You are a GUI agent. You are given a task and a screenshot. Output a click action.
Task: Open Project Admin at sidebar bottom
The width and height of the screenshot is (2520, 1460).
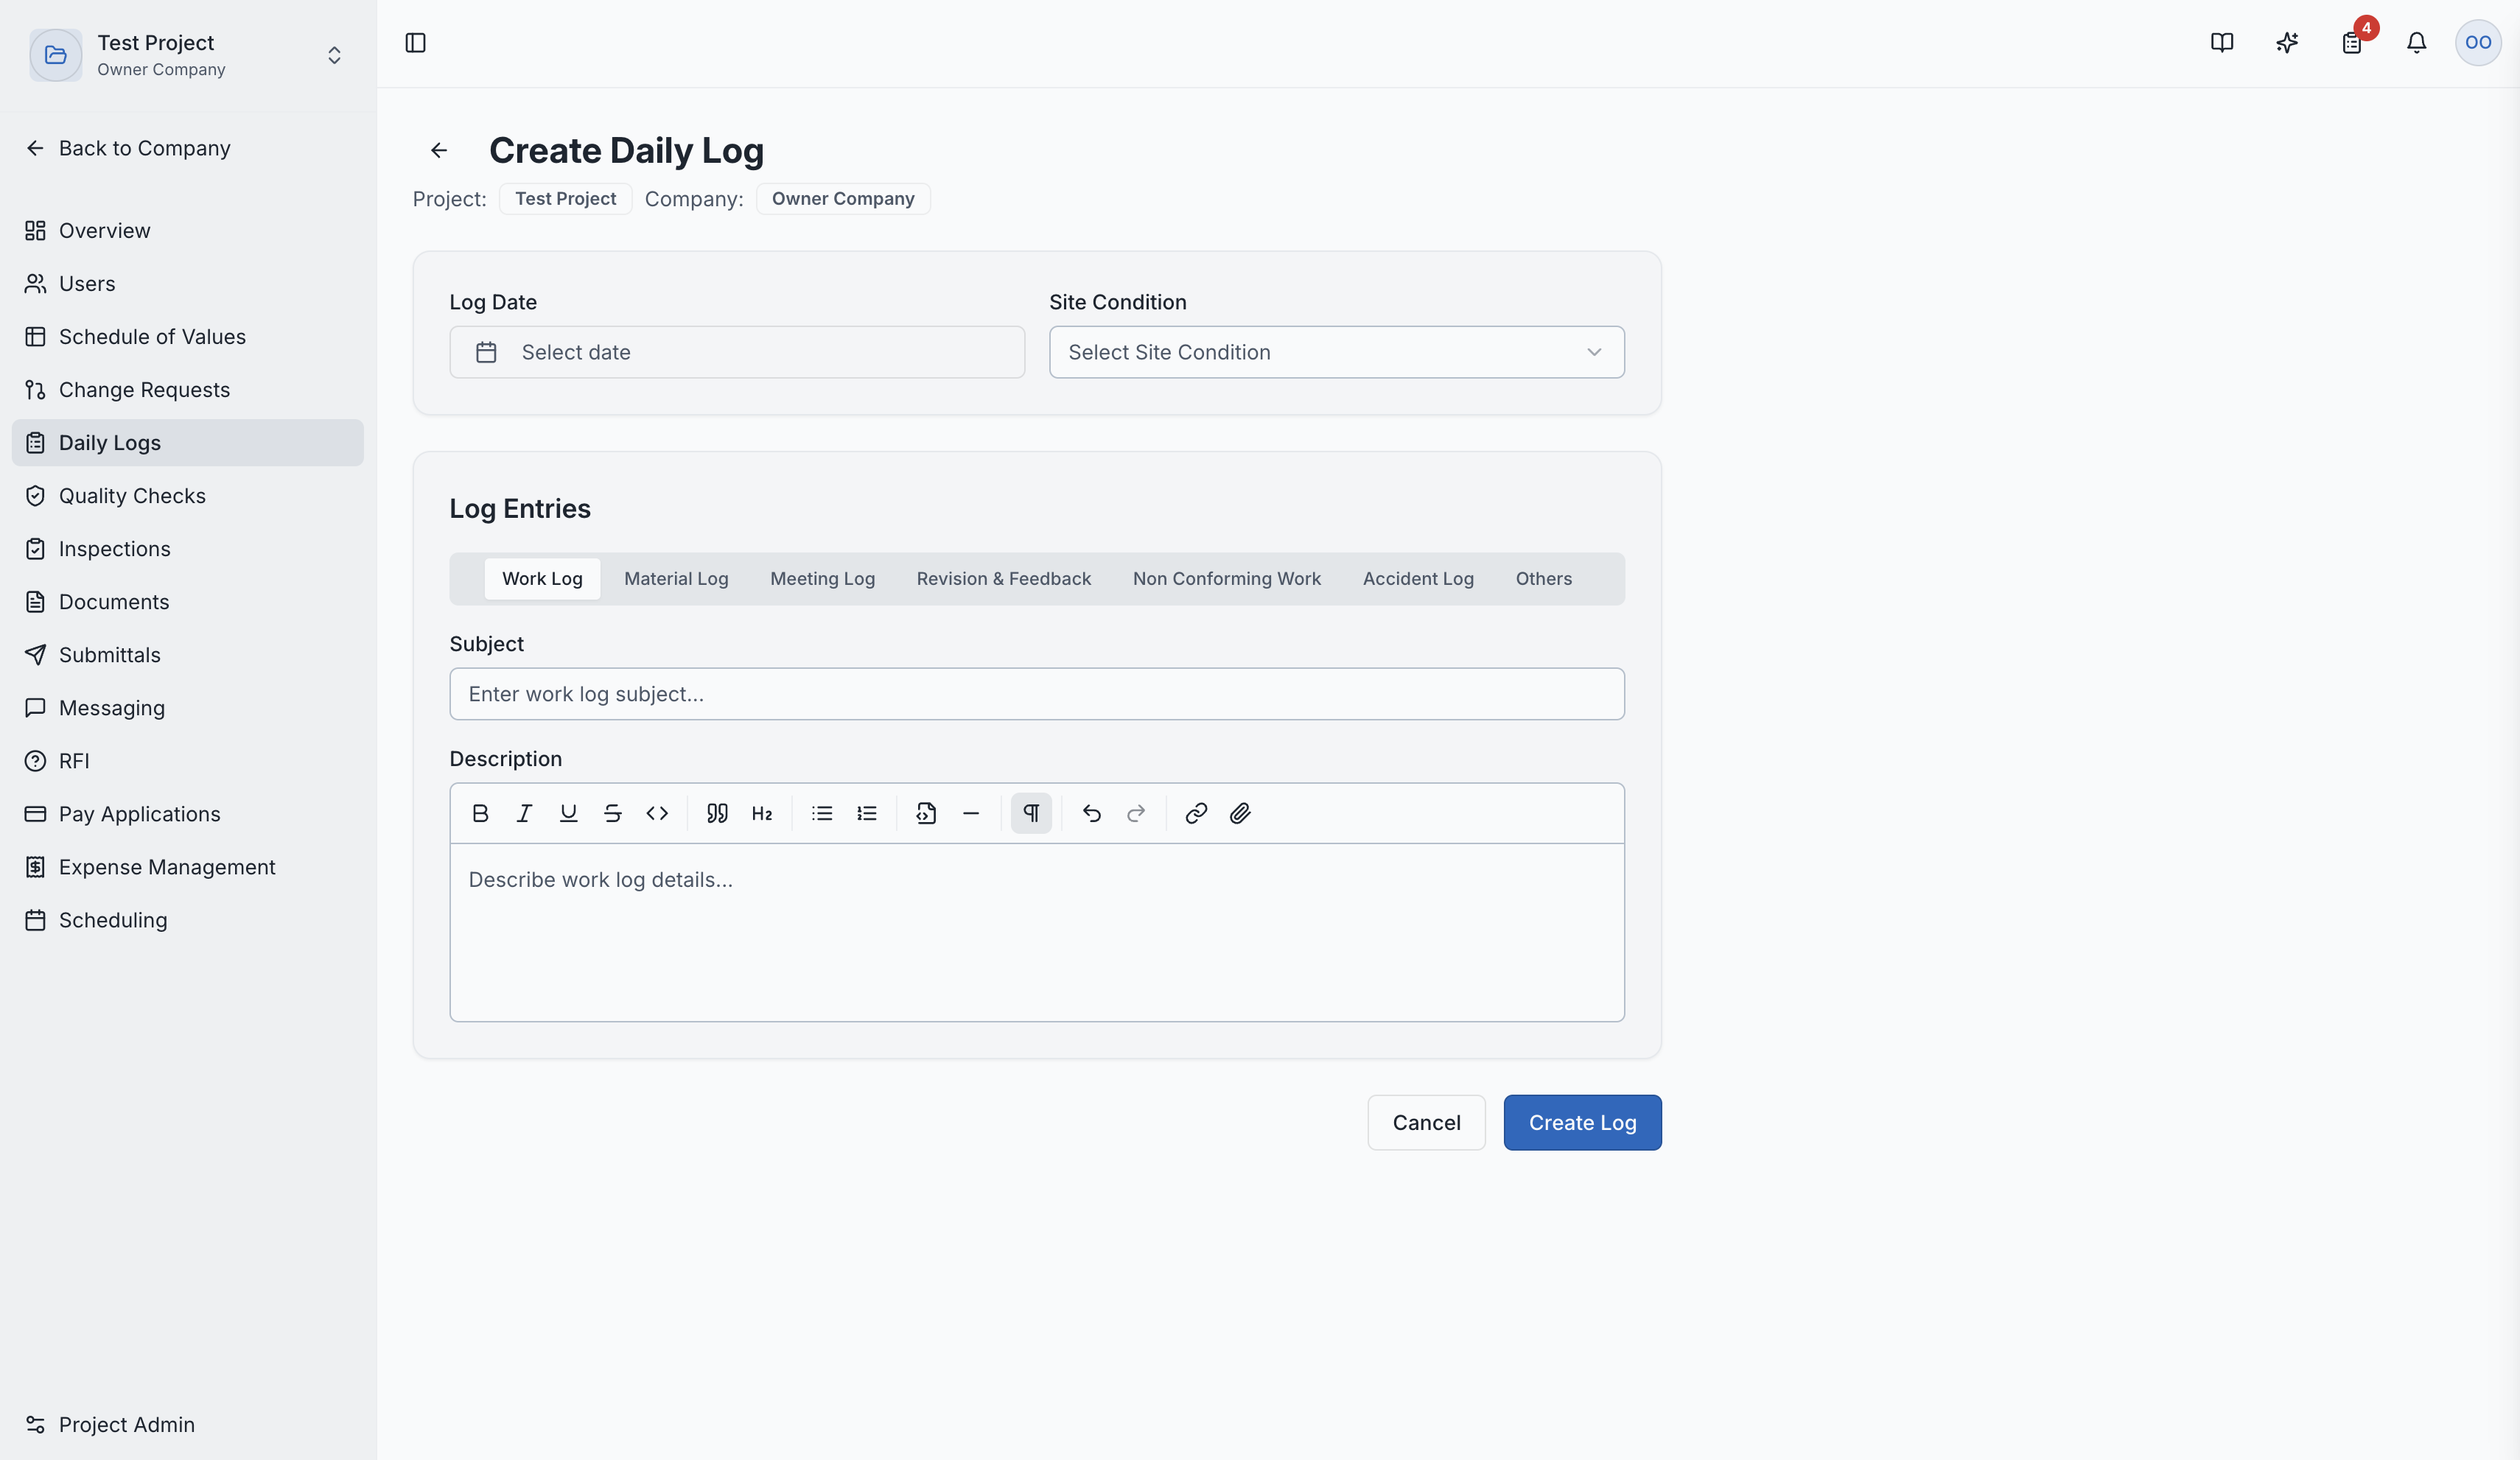pyautogui.click(x=187, y=1425)
